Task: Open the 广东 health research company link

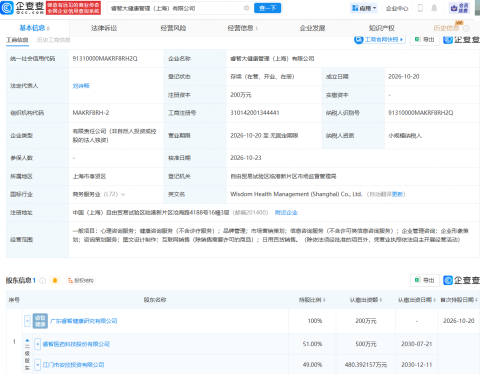Action: pyautogui.click(x=84, y=321)
